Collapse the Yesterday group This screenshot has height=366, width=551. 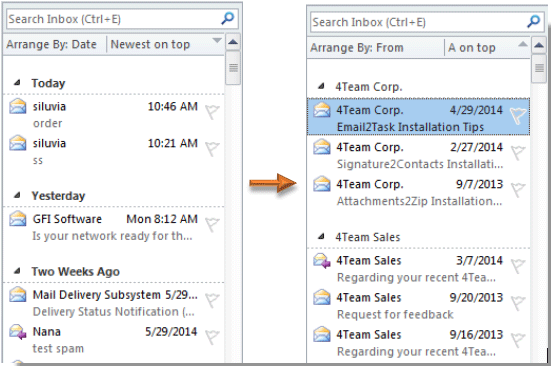(17, 195)
